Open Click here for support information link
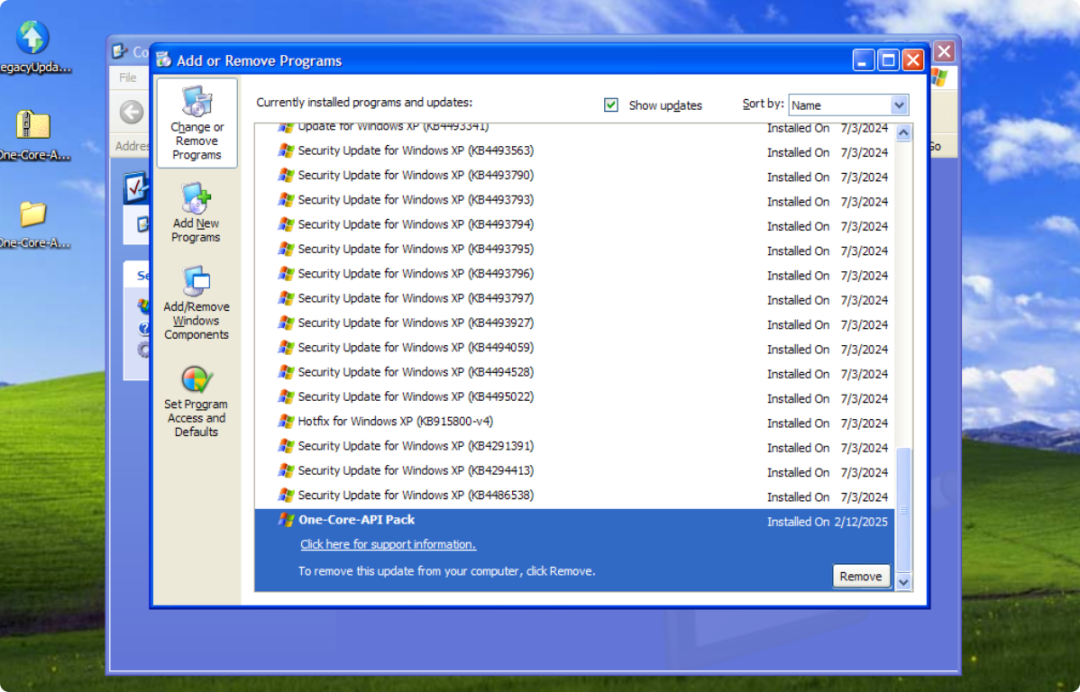 388,545
